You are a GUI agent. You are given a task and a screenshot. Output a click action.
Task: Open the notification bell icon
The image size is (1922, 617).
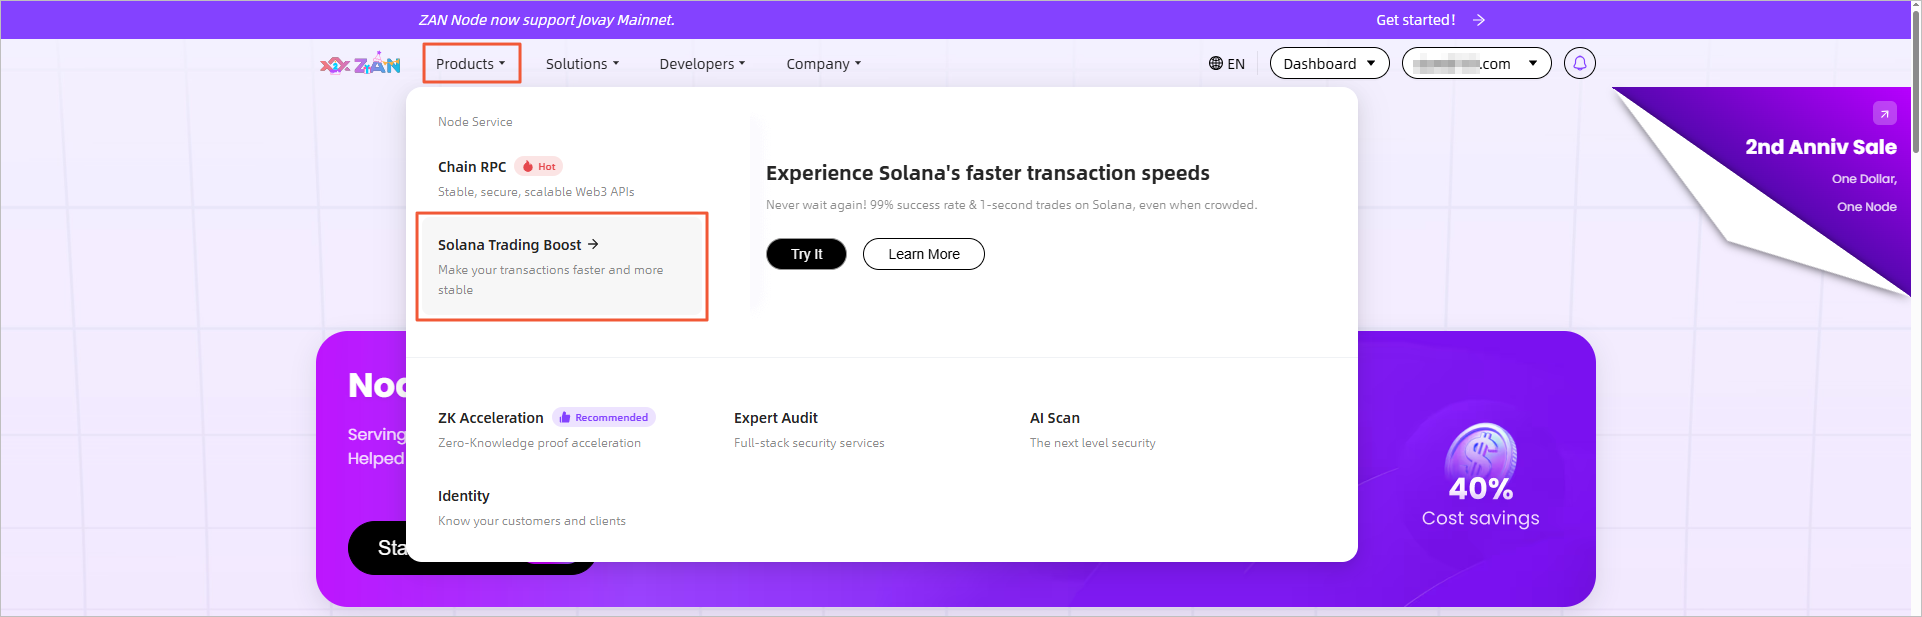(1580, 63)
